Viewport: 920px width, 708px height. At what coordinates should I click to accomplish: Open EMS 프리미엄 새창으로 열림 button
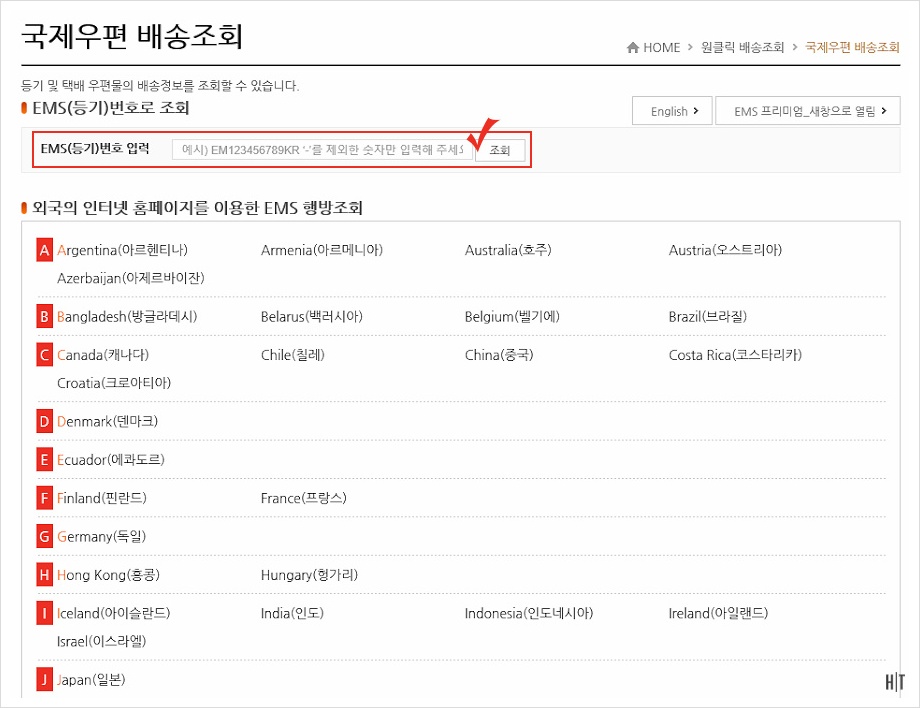pos(808,111)
